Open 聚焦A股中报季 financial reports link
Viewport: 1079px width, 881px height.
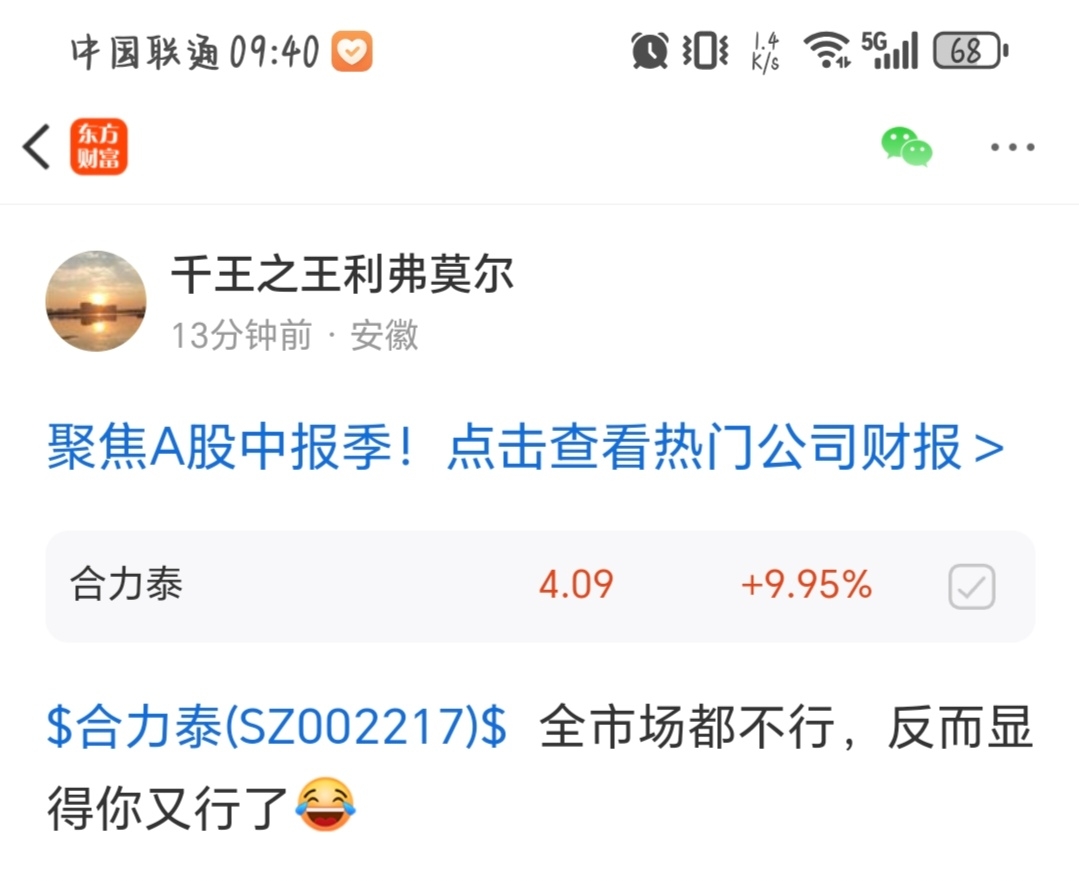(526, 447)
